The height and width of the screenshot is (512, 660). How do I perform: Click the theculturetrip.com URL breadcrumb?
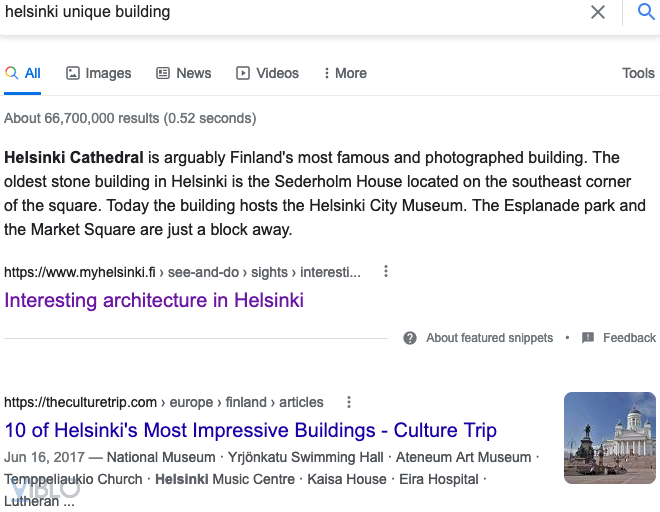[164, 402]
